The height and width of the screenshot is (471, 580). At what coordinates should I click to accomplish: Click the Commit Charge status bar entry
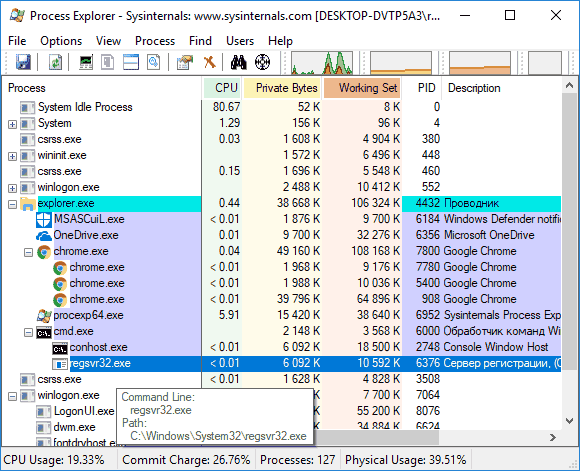pyautogui.click(x=186, y=460)
